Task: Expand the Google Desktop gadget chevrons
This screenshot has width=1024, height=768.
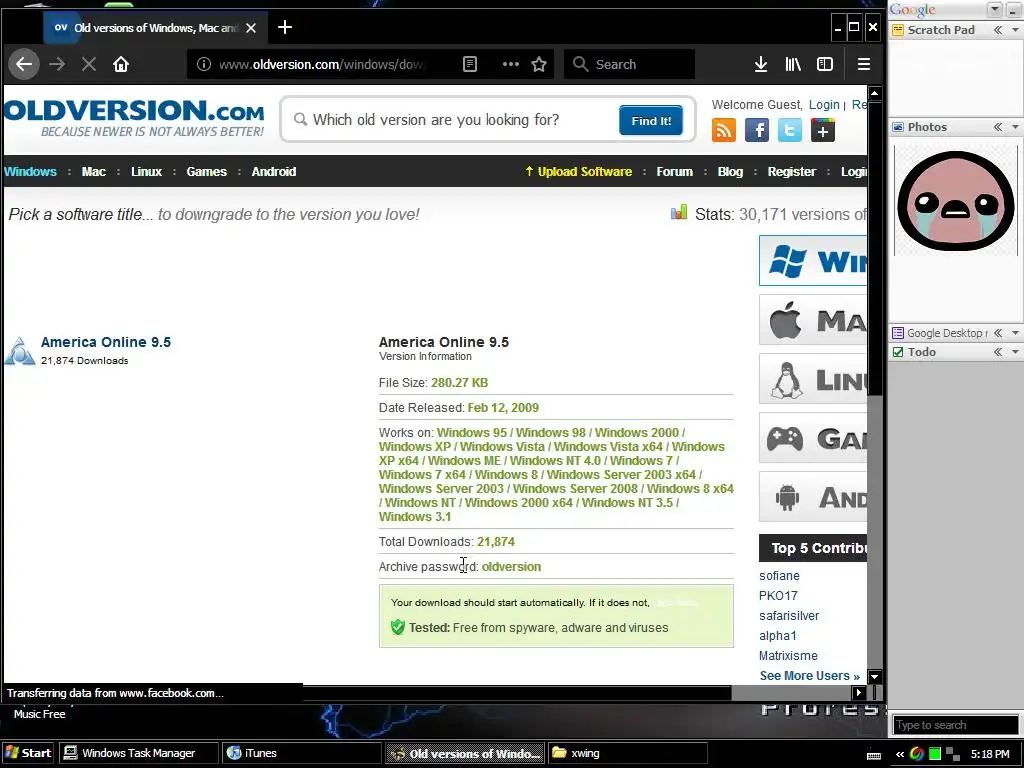Action: pos(998,333)
